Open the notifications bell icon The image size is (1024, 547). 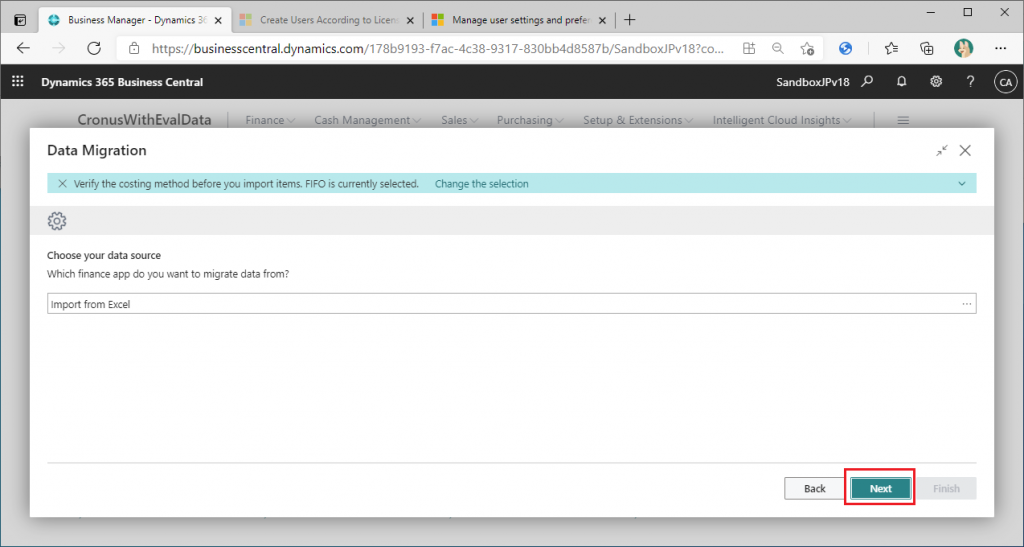(902, 82)
